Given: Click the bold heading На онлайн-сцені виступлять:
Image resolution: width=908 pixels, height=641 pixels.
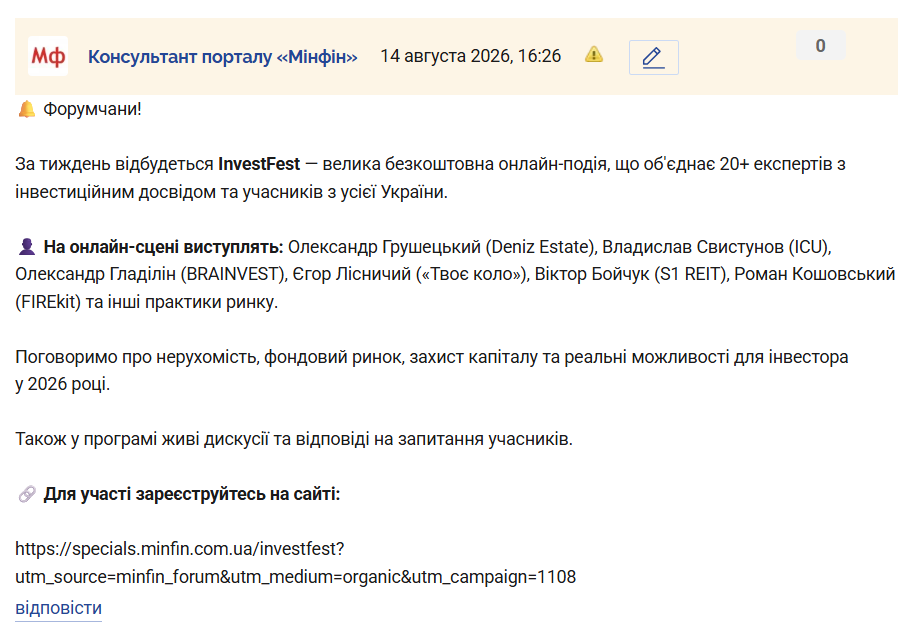Looking at the screenshot, I should (x=163, y=247).
